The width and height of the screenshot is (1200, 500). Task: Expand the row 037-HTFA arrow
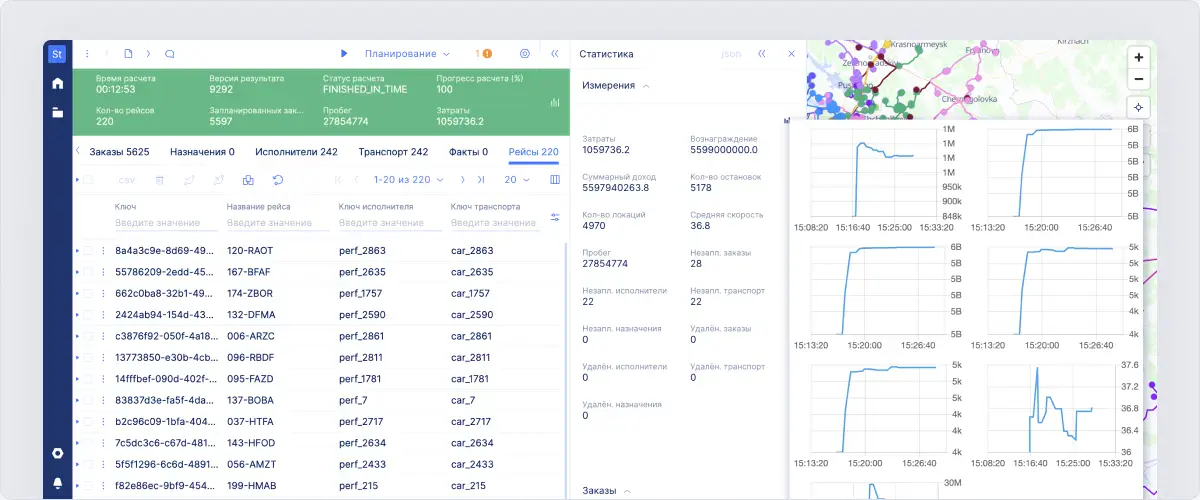(x=77, y=422)
